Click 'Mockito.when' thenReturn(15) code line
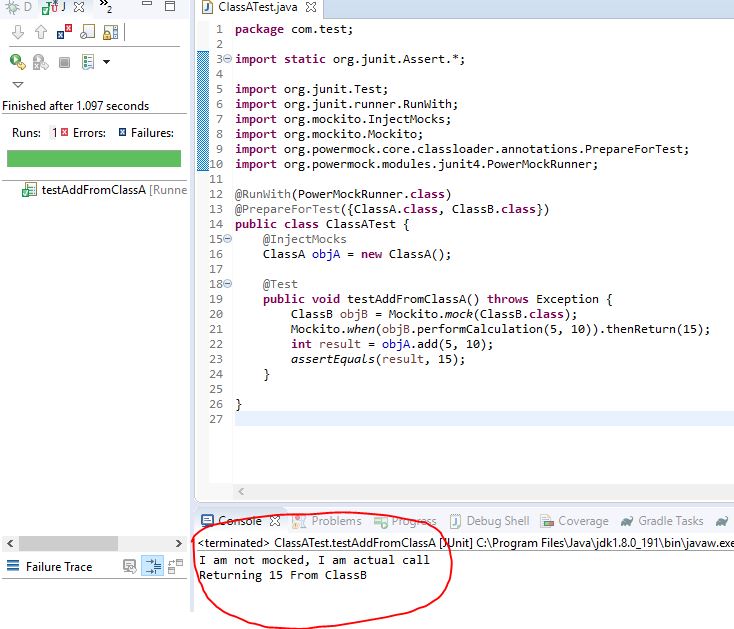 click(500, 329)
